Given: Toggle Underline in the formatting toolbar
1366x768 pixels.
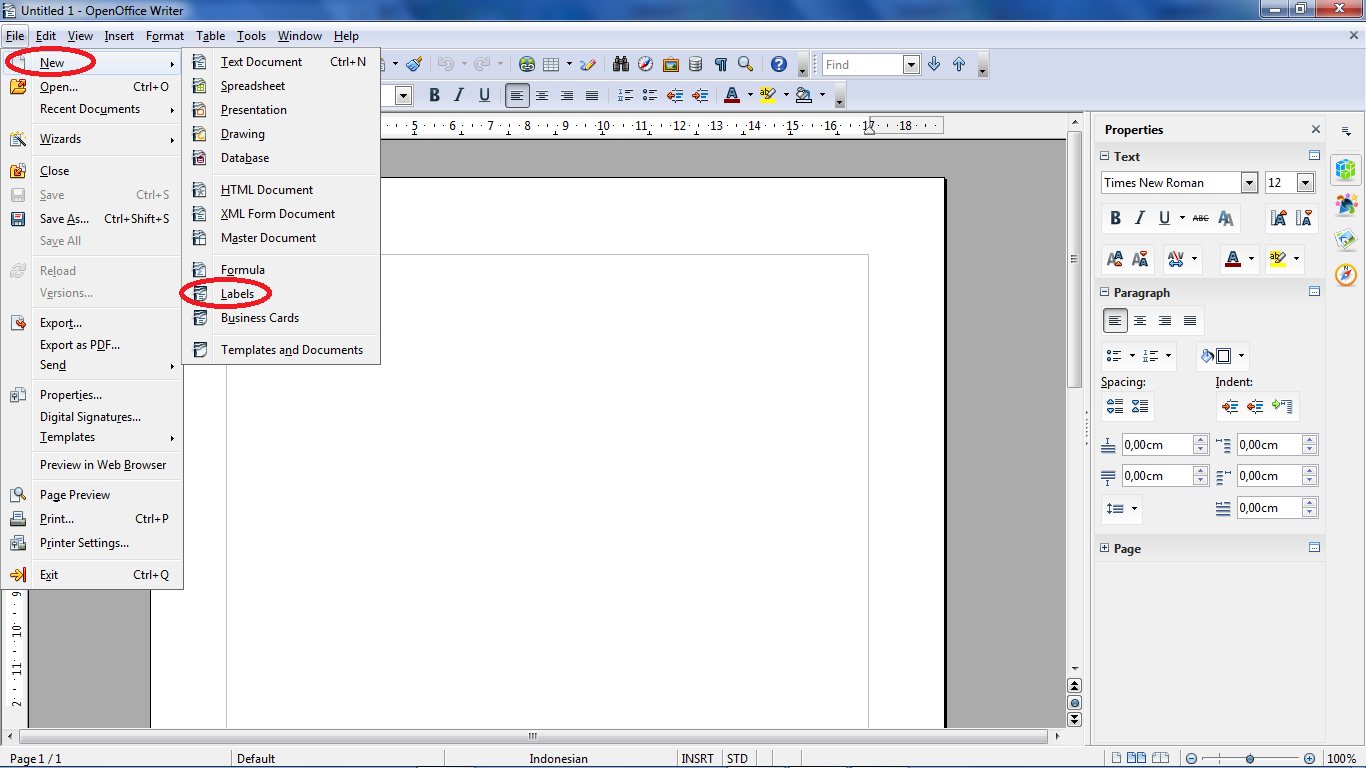Looking at the screenshot, I should [484, 96].
